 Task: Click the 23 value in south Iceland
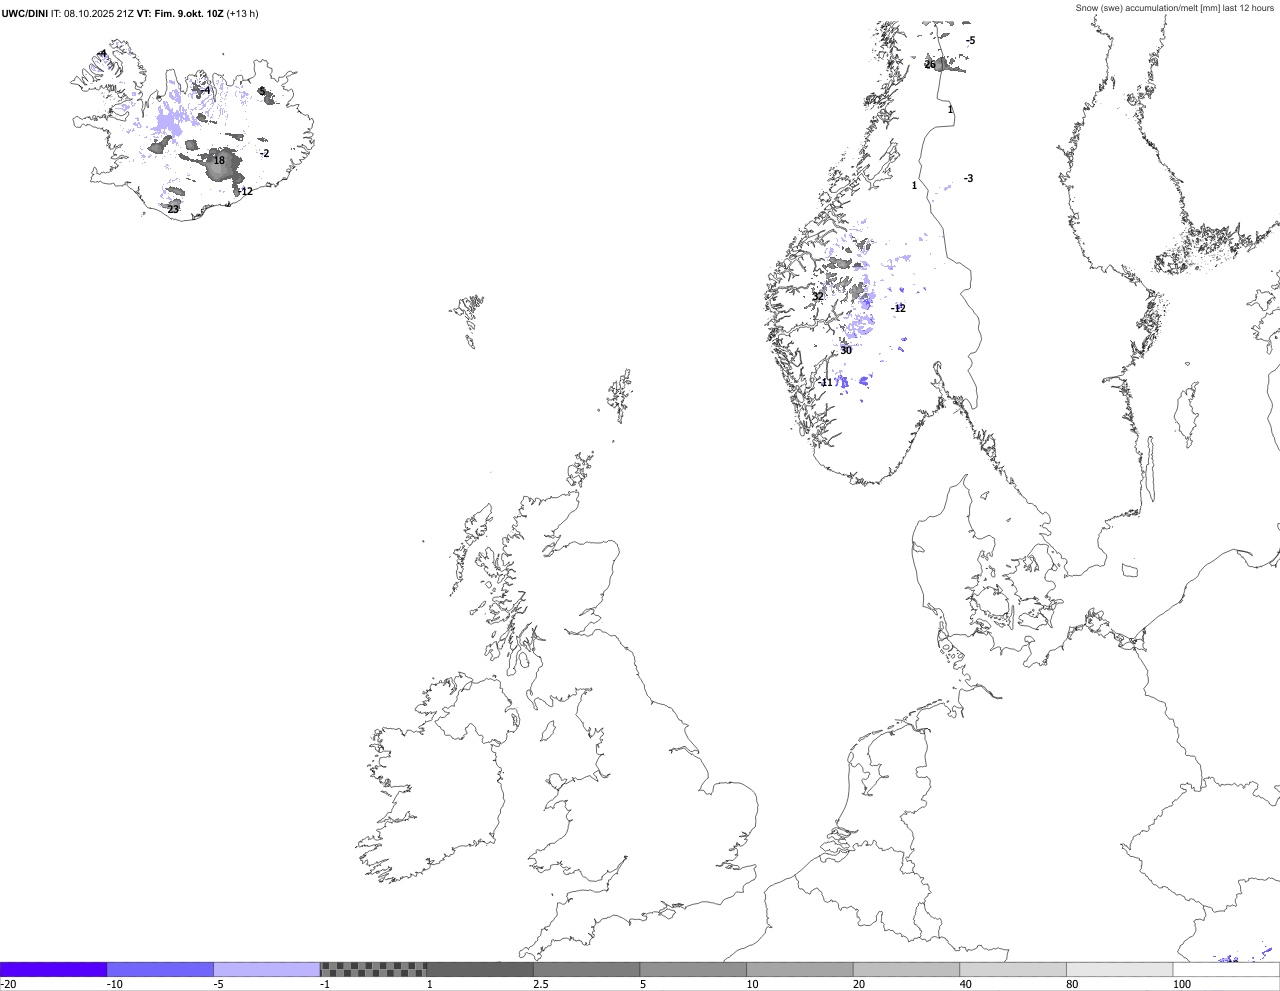coord(173,209)
